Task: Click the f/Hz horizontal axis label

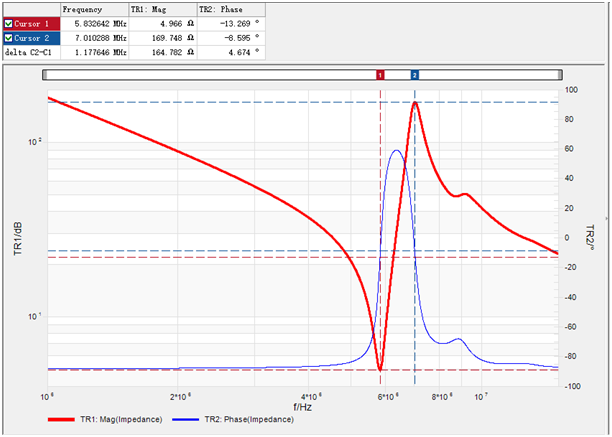Action: [x=302, y=407]
